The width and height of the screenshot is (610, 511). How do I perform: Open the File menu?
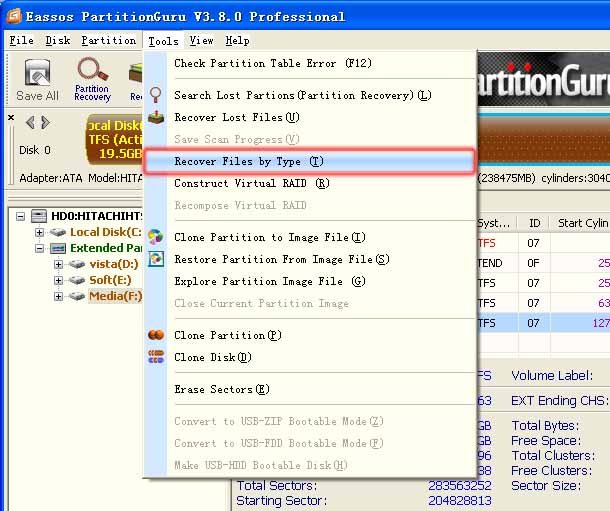point(21,40)
